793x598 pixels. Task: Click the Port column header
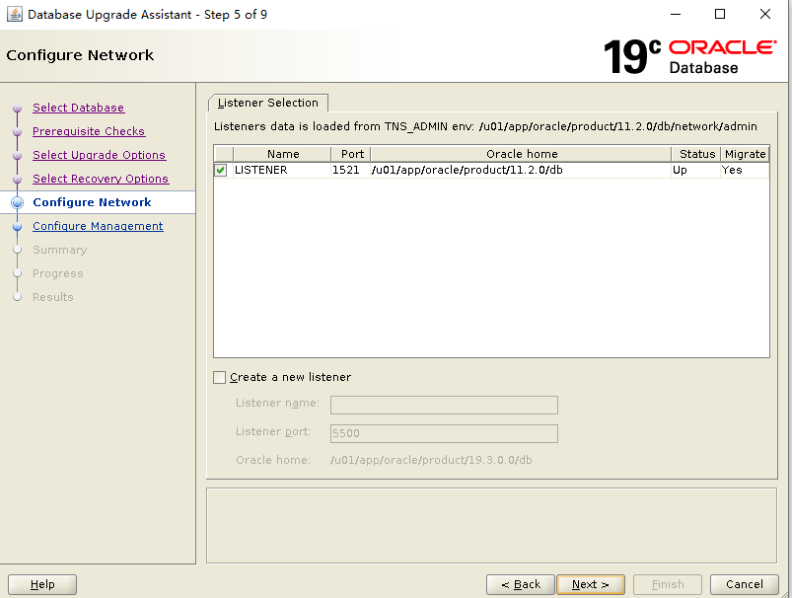click(351, 154)
